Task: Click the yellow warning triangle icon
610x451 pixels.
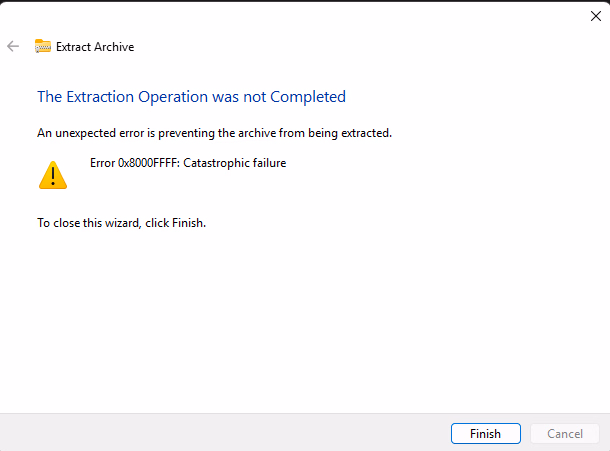Action: (x=52, y=176)
